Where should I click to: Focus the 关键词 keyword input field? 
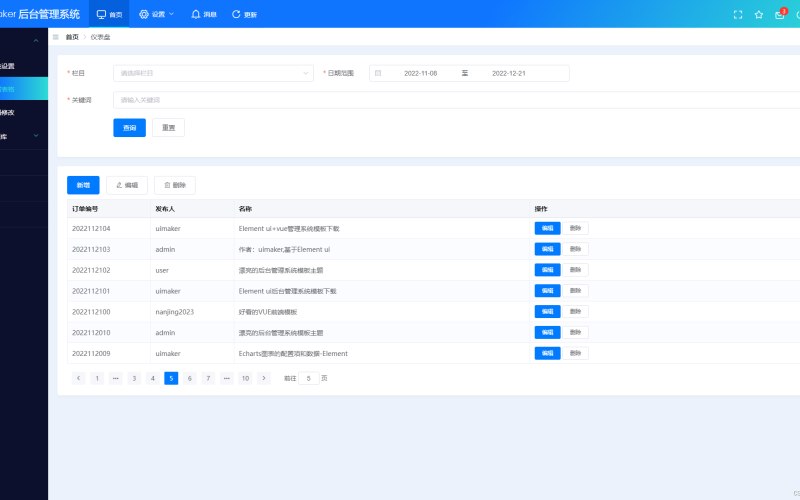point(457,100)
